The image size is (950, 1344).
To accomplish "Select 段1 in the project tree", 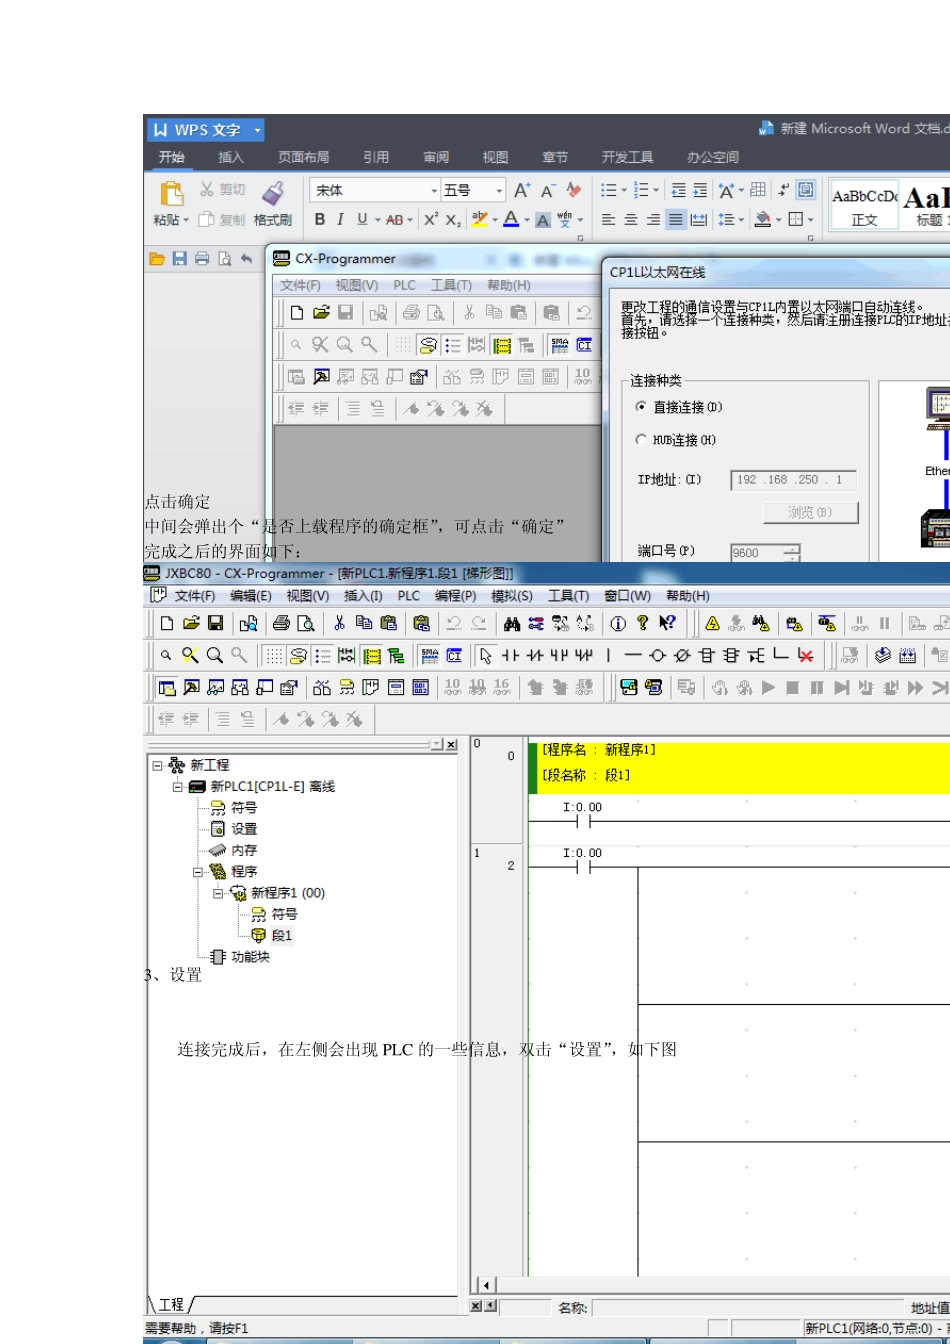I will pyautogui.click(x=282, y=935).
